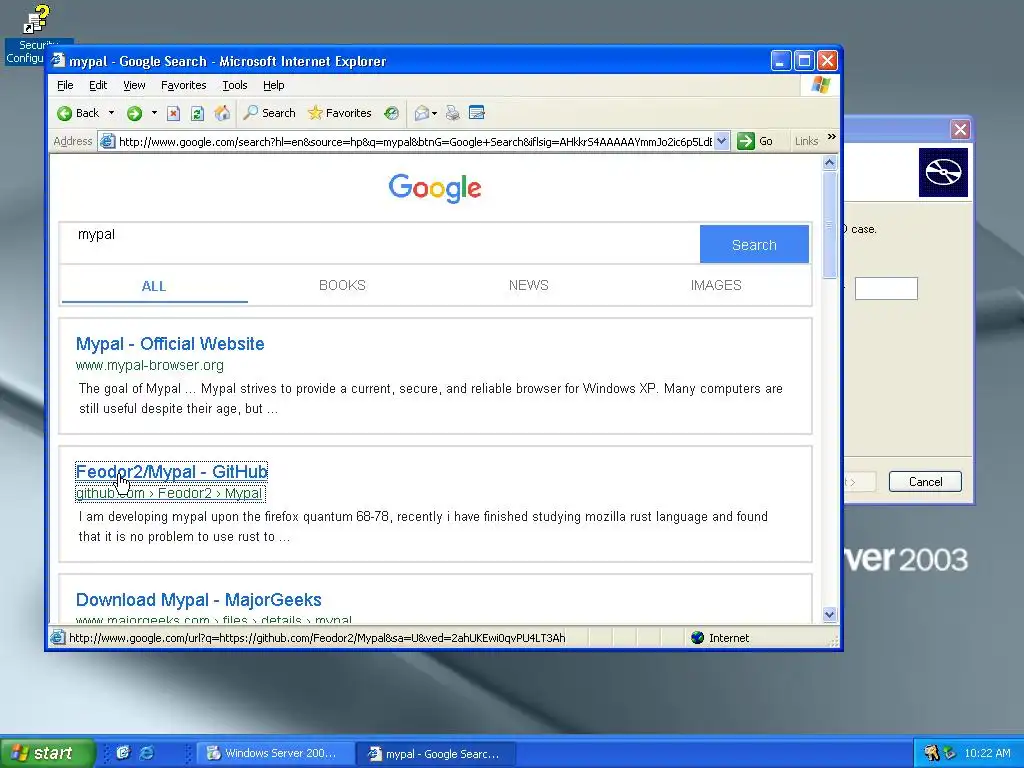Screen dimensions: 1024x768
Task: Click the keys security tray icon
Action: click(x=931, y=753)
